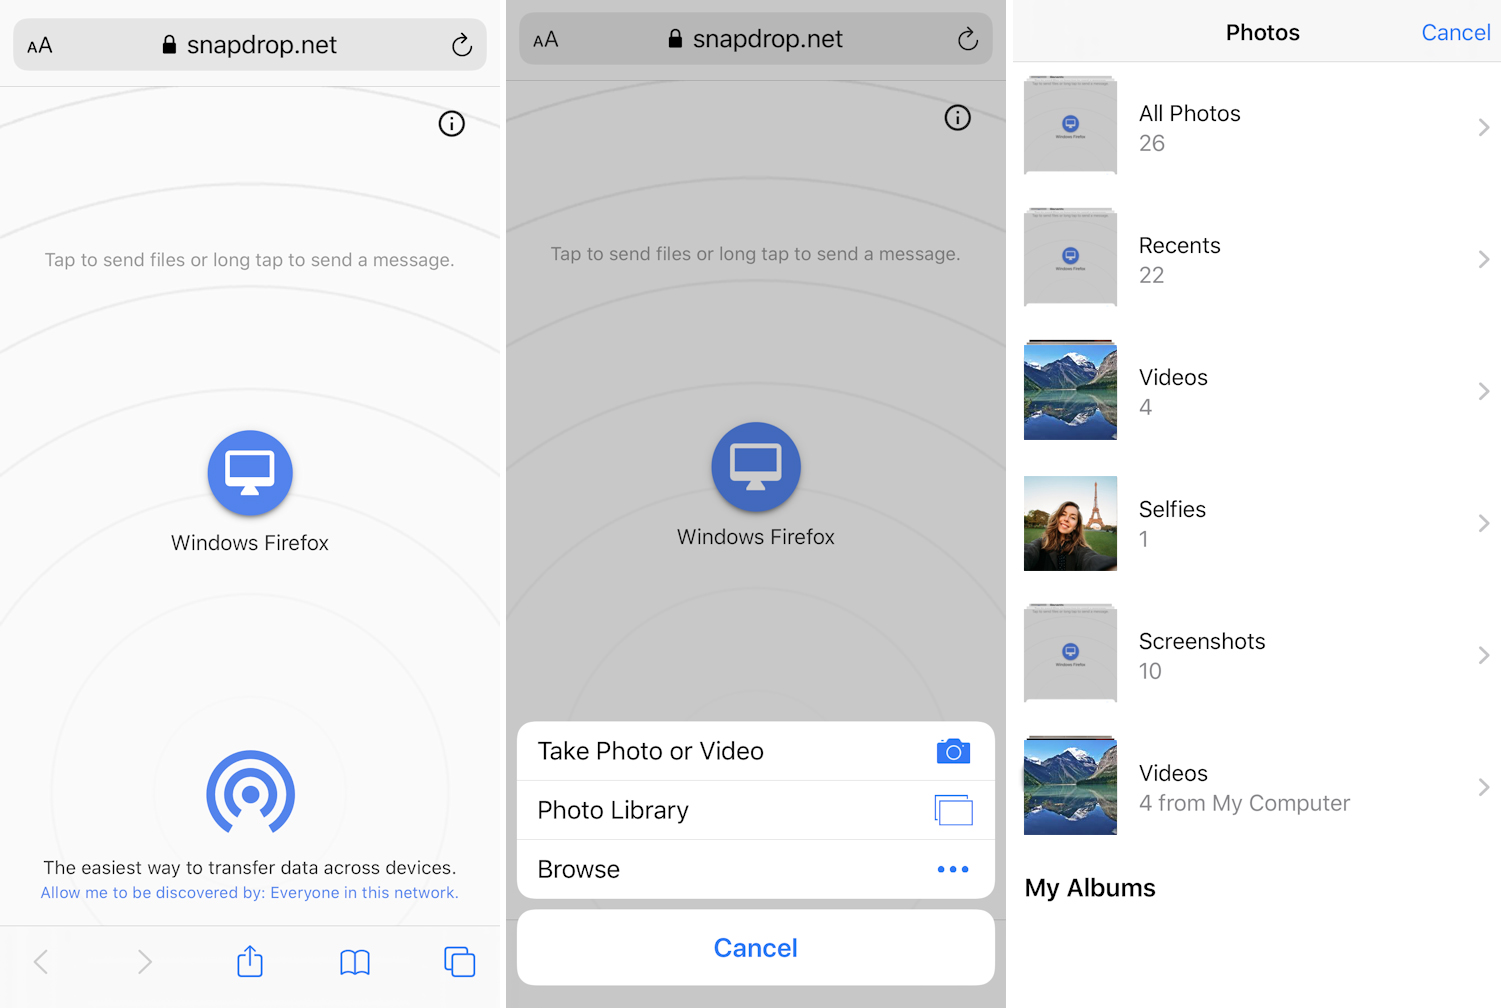
Task: Open the info icon in the left screen
Action: point(452,124)
